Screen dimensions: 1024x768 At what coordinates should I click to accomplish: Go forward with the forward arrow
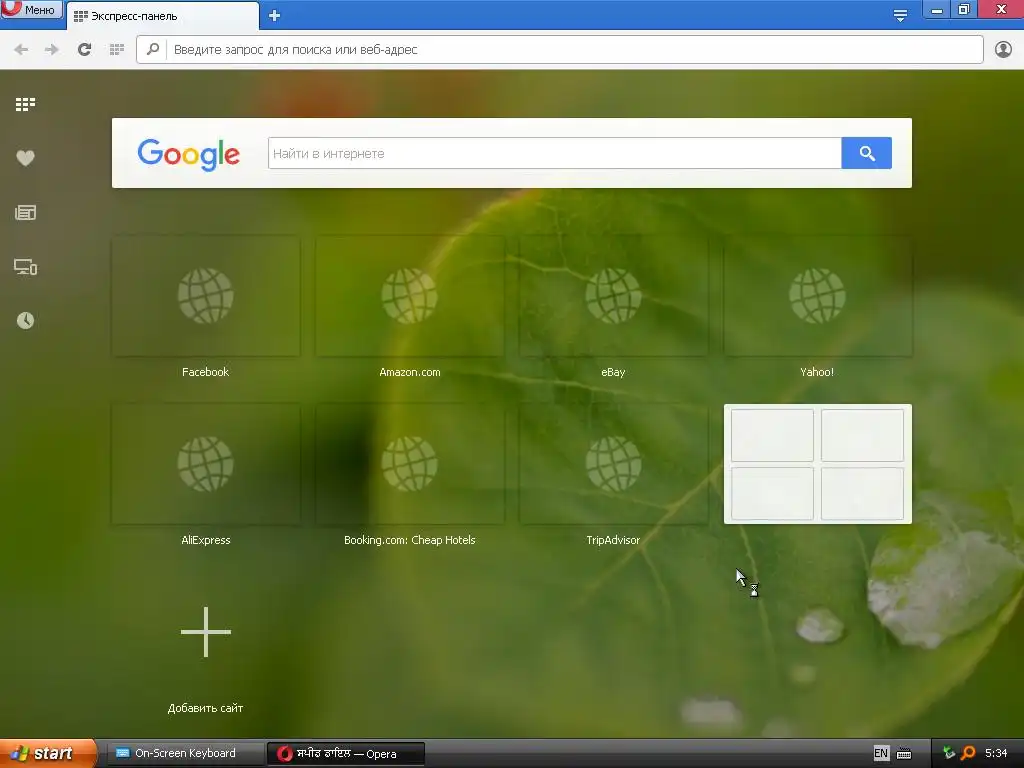(x=52, y=50)
